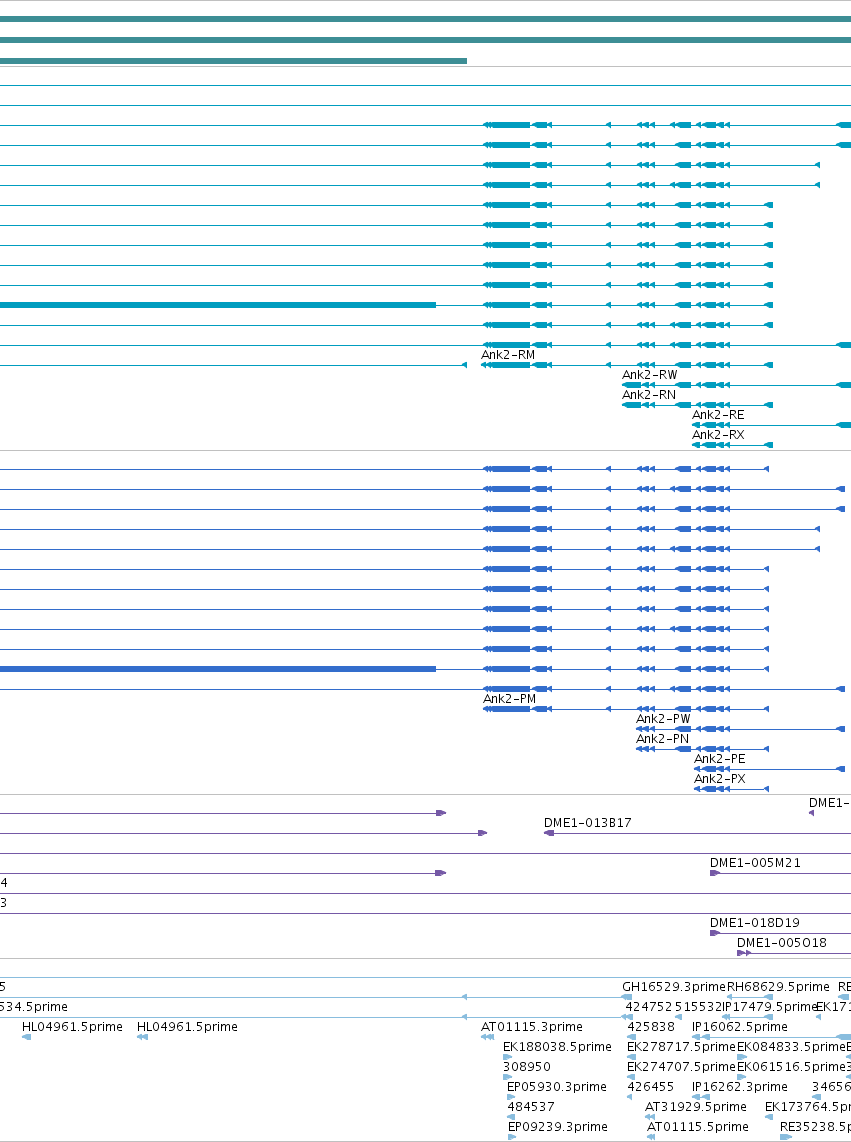Click the EK274707.5prime EST label
The height and width of the screenshot is (1142, 851).
[681, 1067]
